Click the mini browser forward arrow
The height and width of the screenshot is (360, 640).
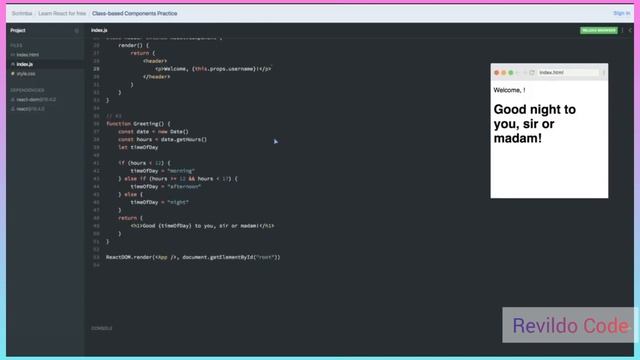pyautogui.click(x=524, y=73)
